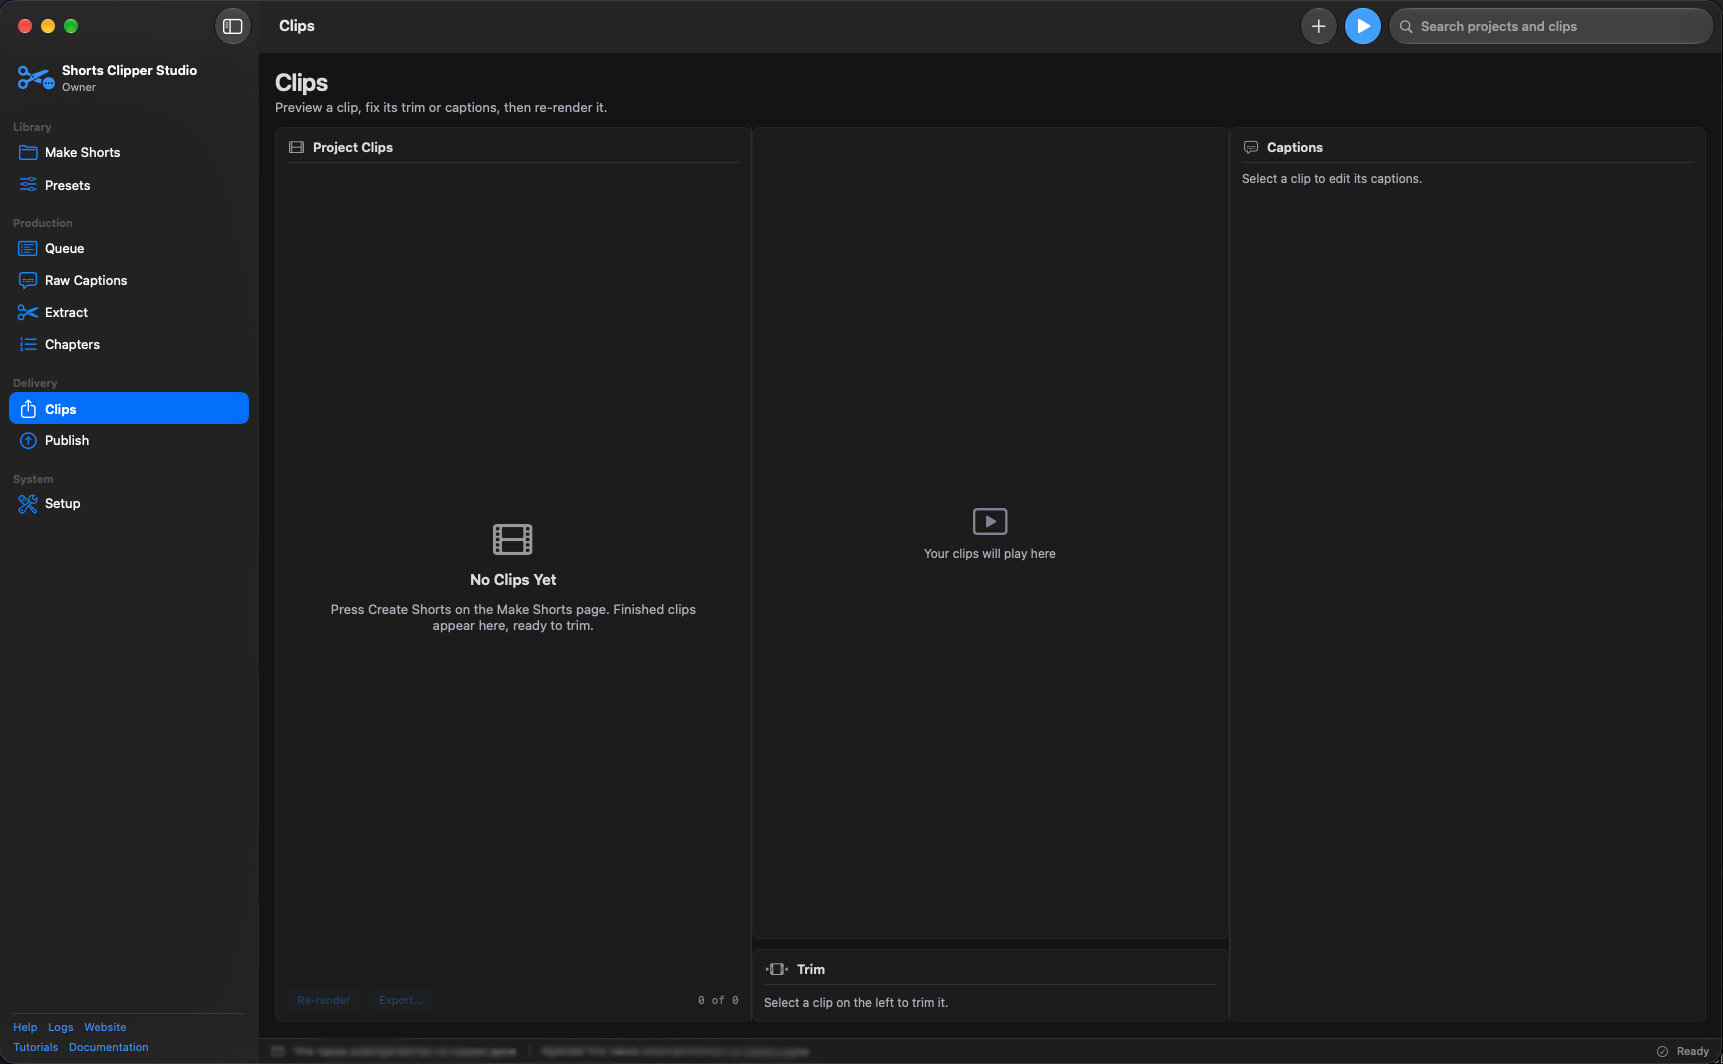Click the disabled Re-render button
The image size is (1723, 1064).
[324, 1000]
